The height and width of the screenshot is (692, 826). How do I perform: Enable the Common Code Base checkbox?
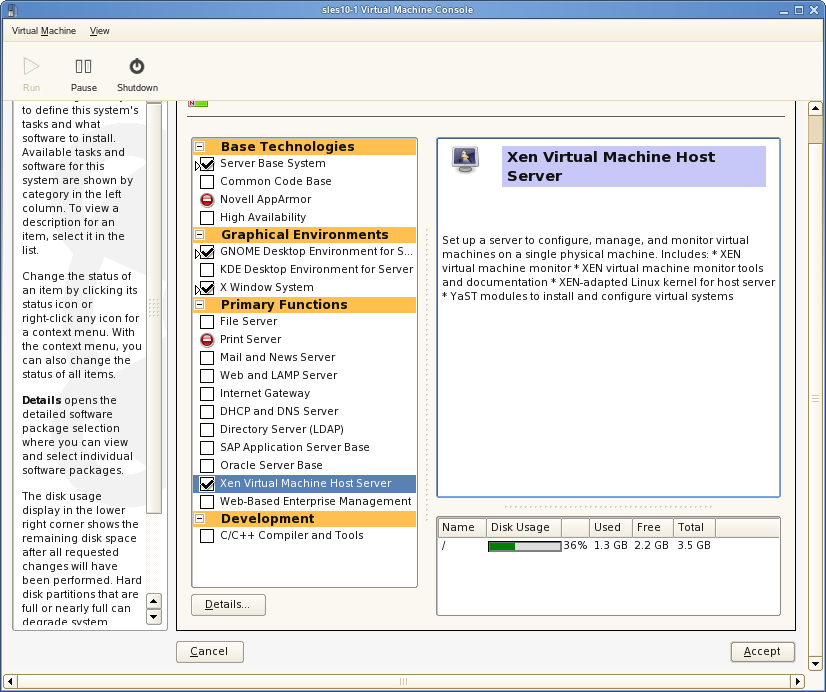coord(207,182)
